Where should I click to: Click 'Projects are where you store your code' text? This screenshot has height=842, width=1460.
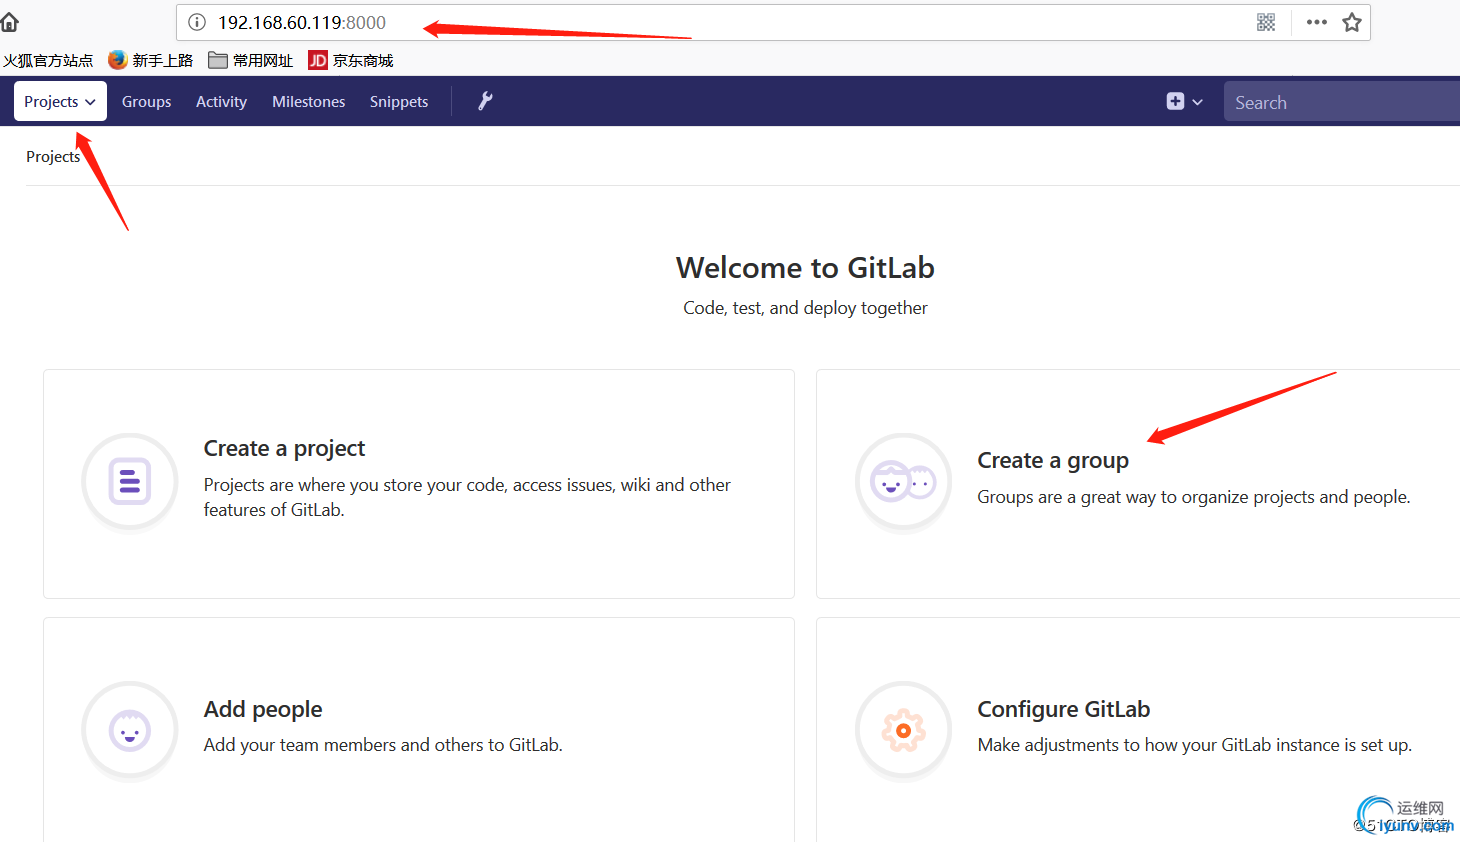[467, 497]
